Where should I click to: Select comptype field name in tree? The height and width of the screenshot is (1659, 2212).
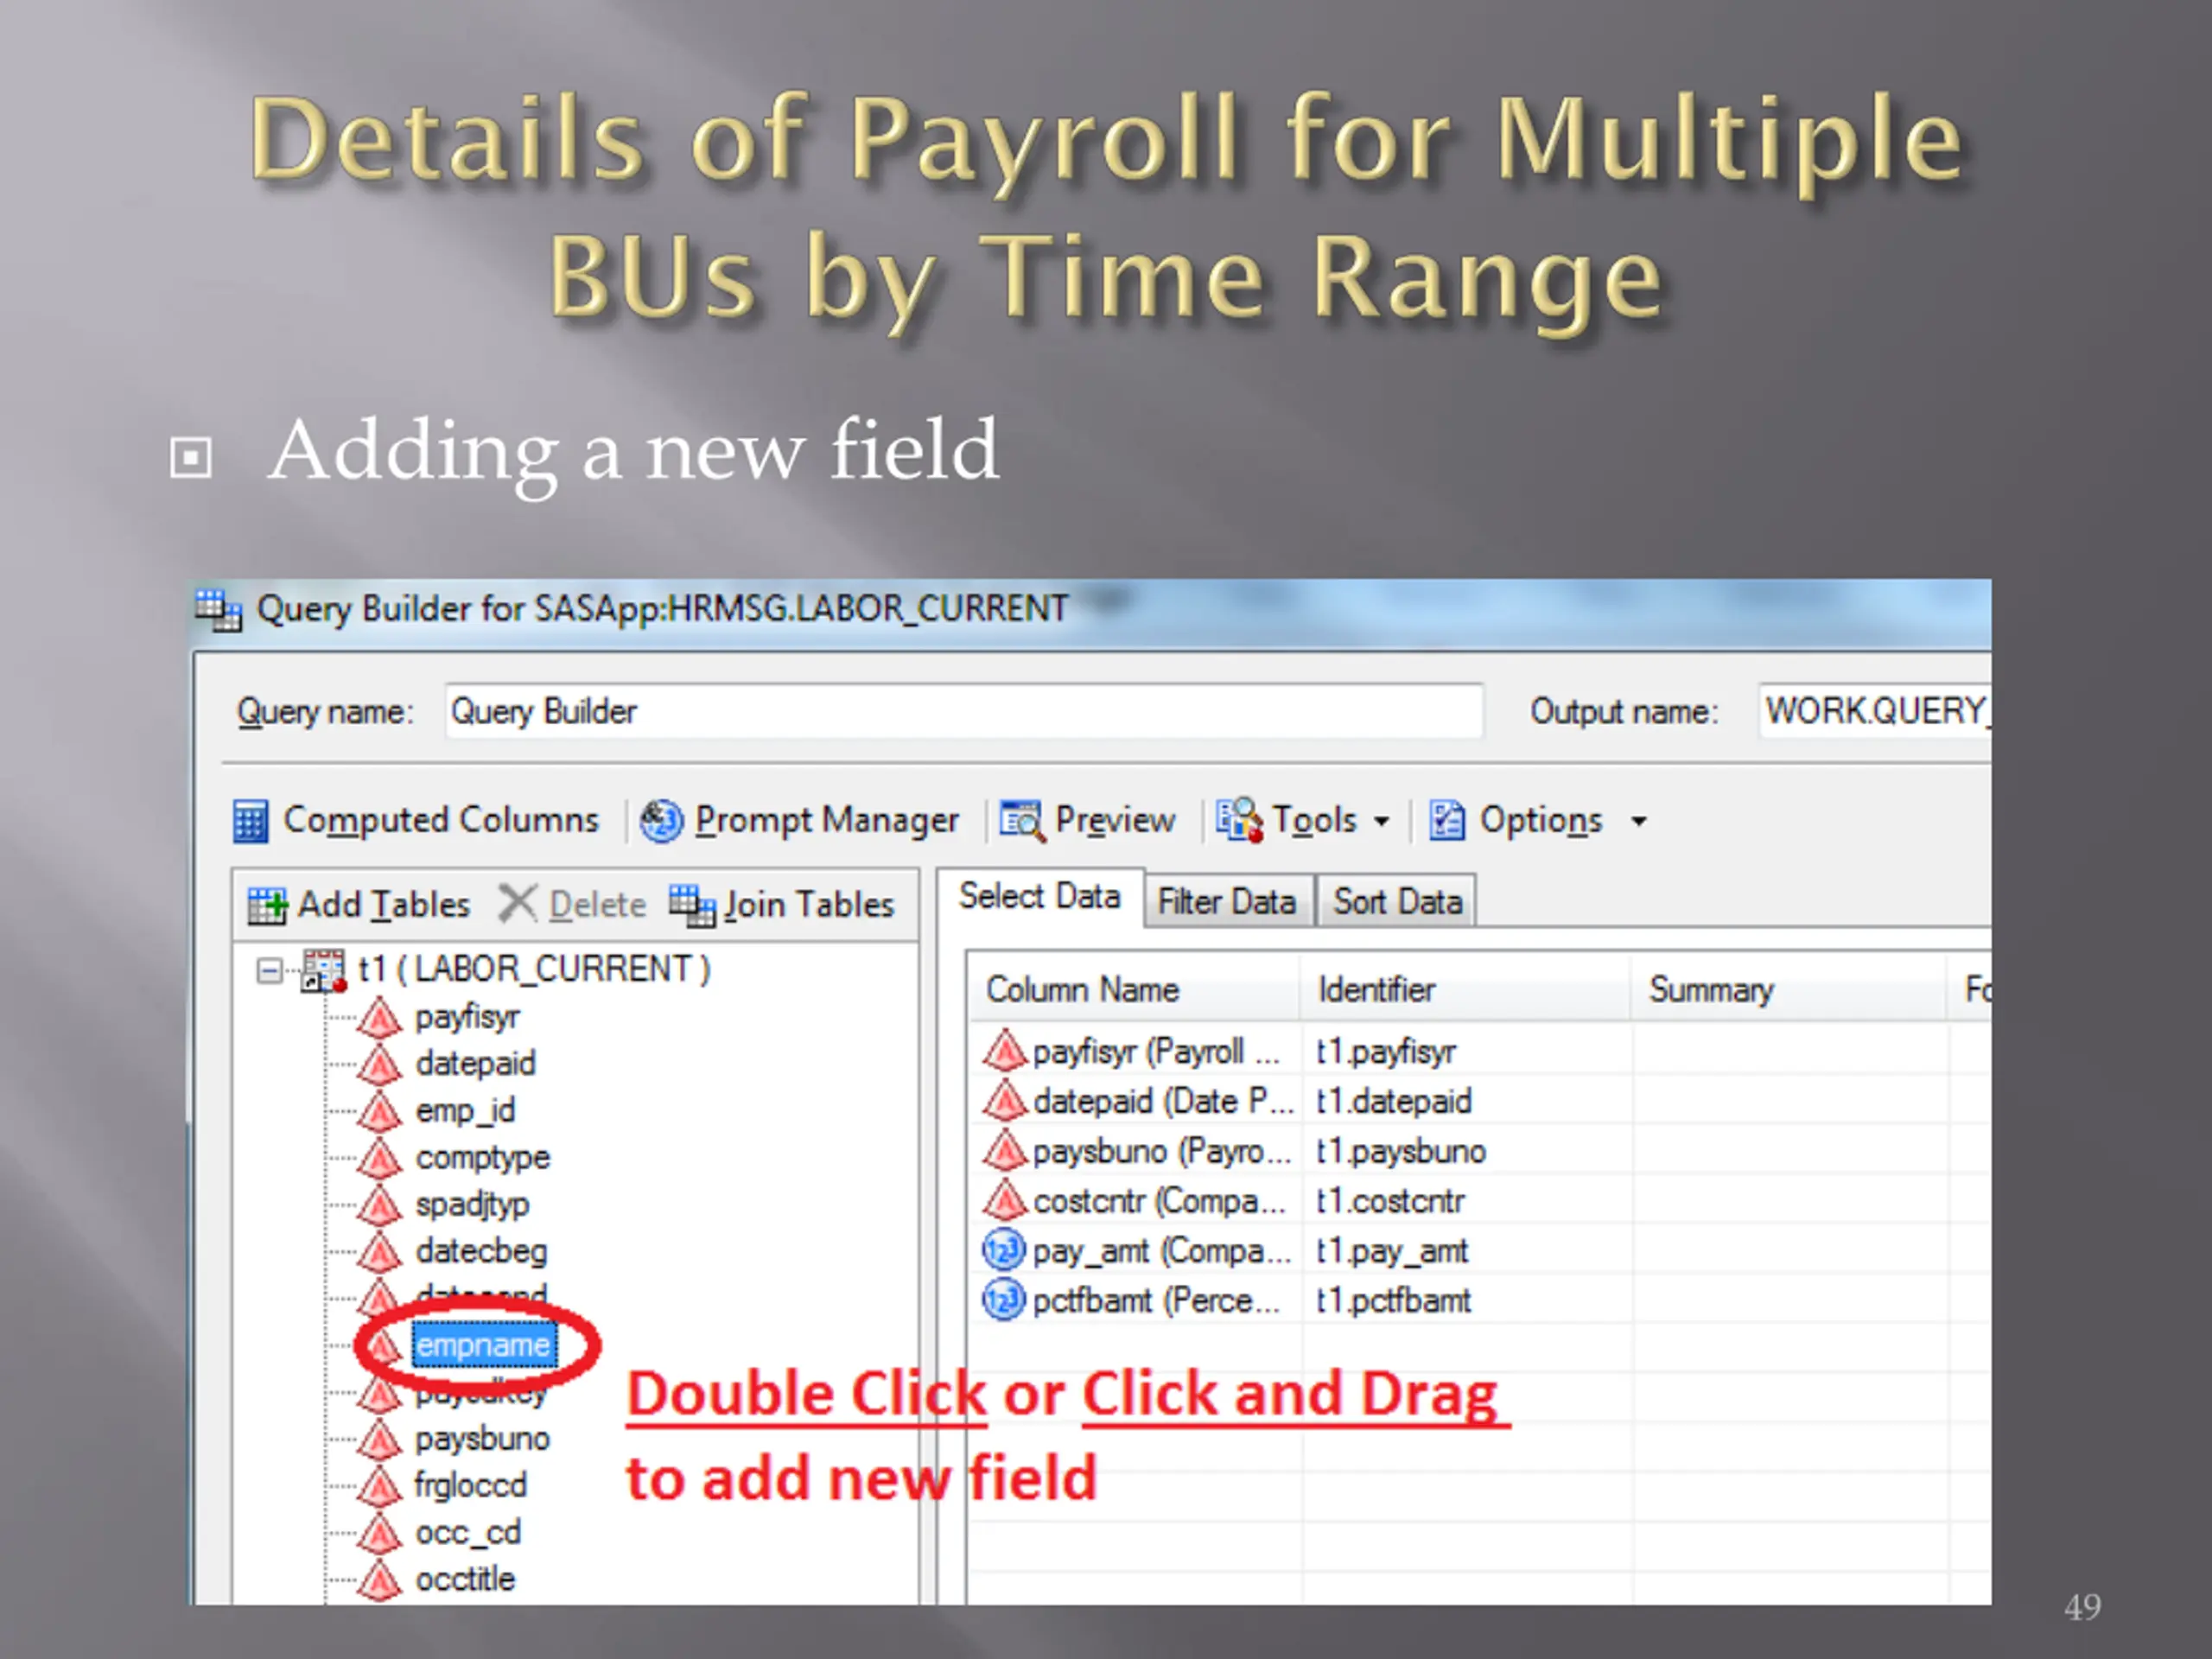(482, 1159)
